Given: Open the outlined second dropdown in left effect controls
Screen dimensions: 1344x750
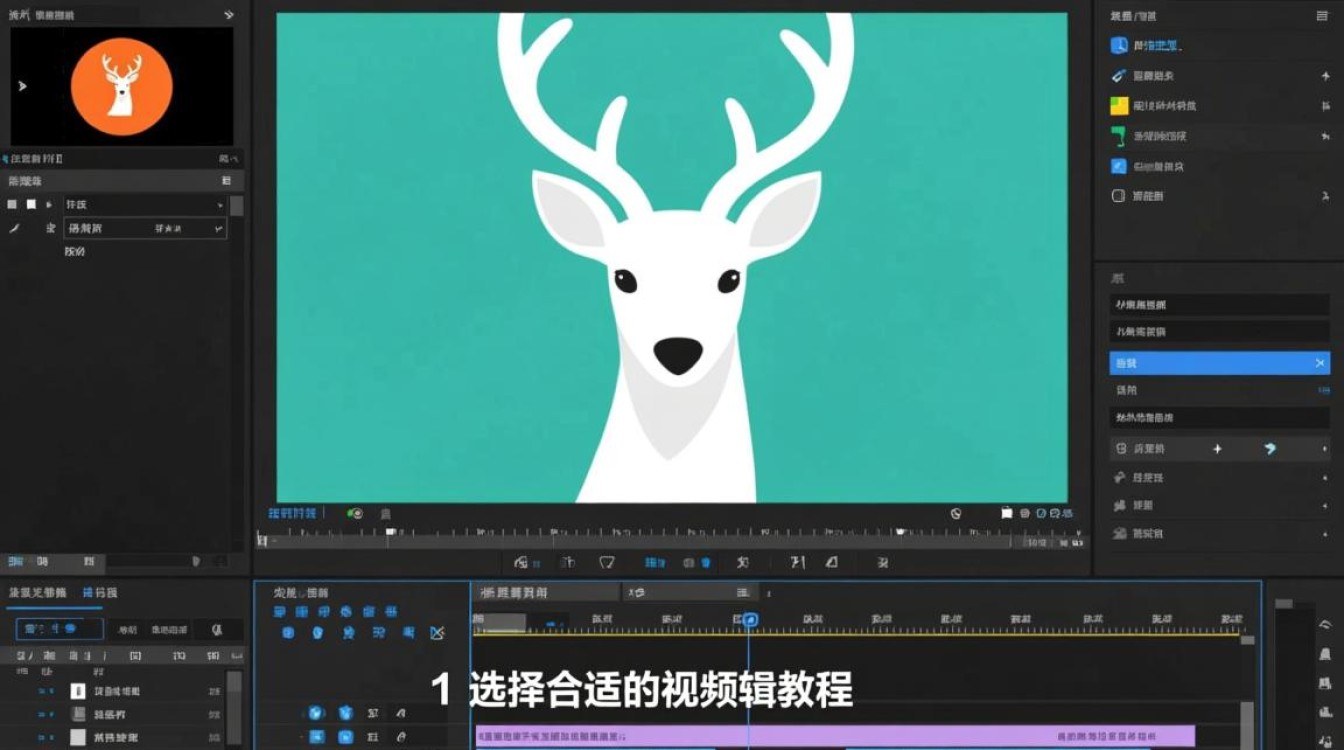Looking at the screenshot, I should click(145, 228).
